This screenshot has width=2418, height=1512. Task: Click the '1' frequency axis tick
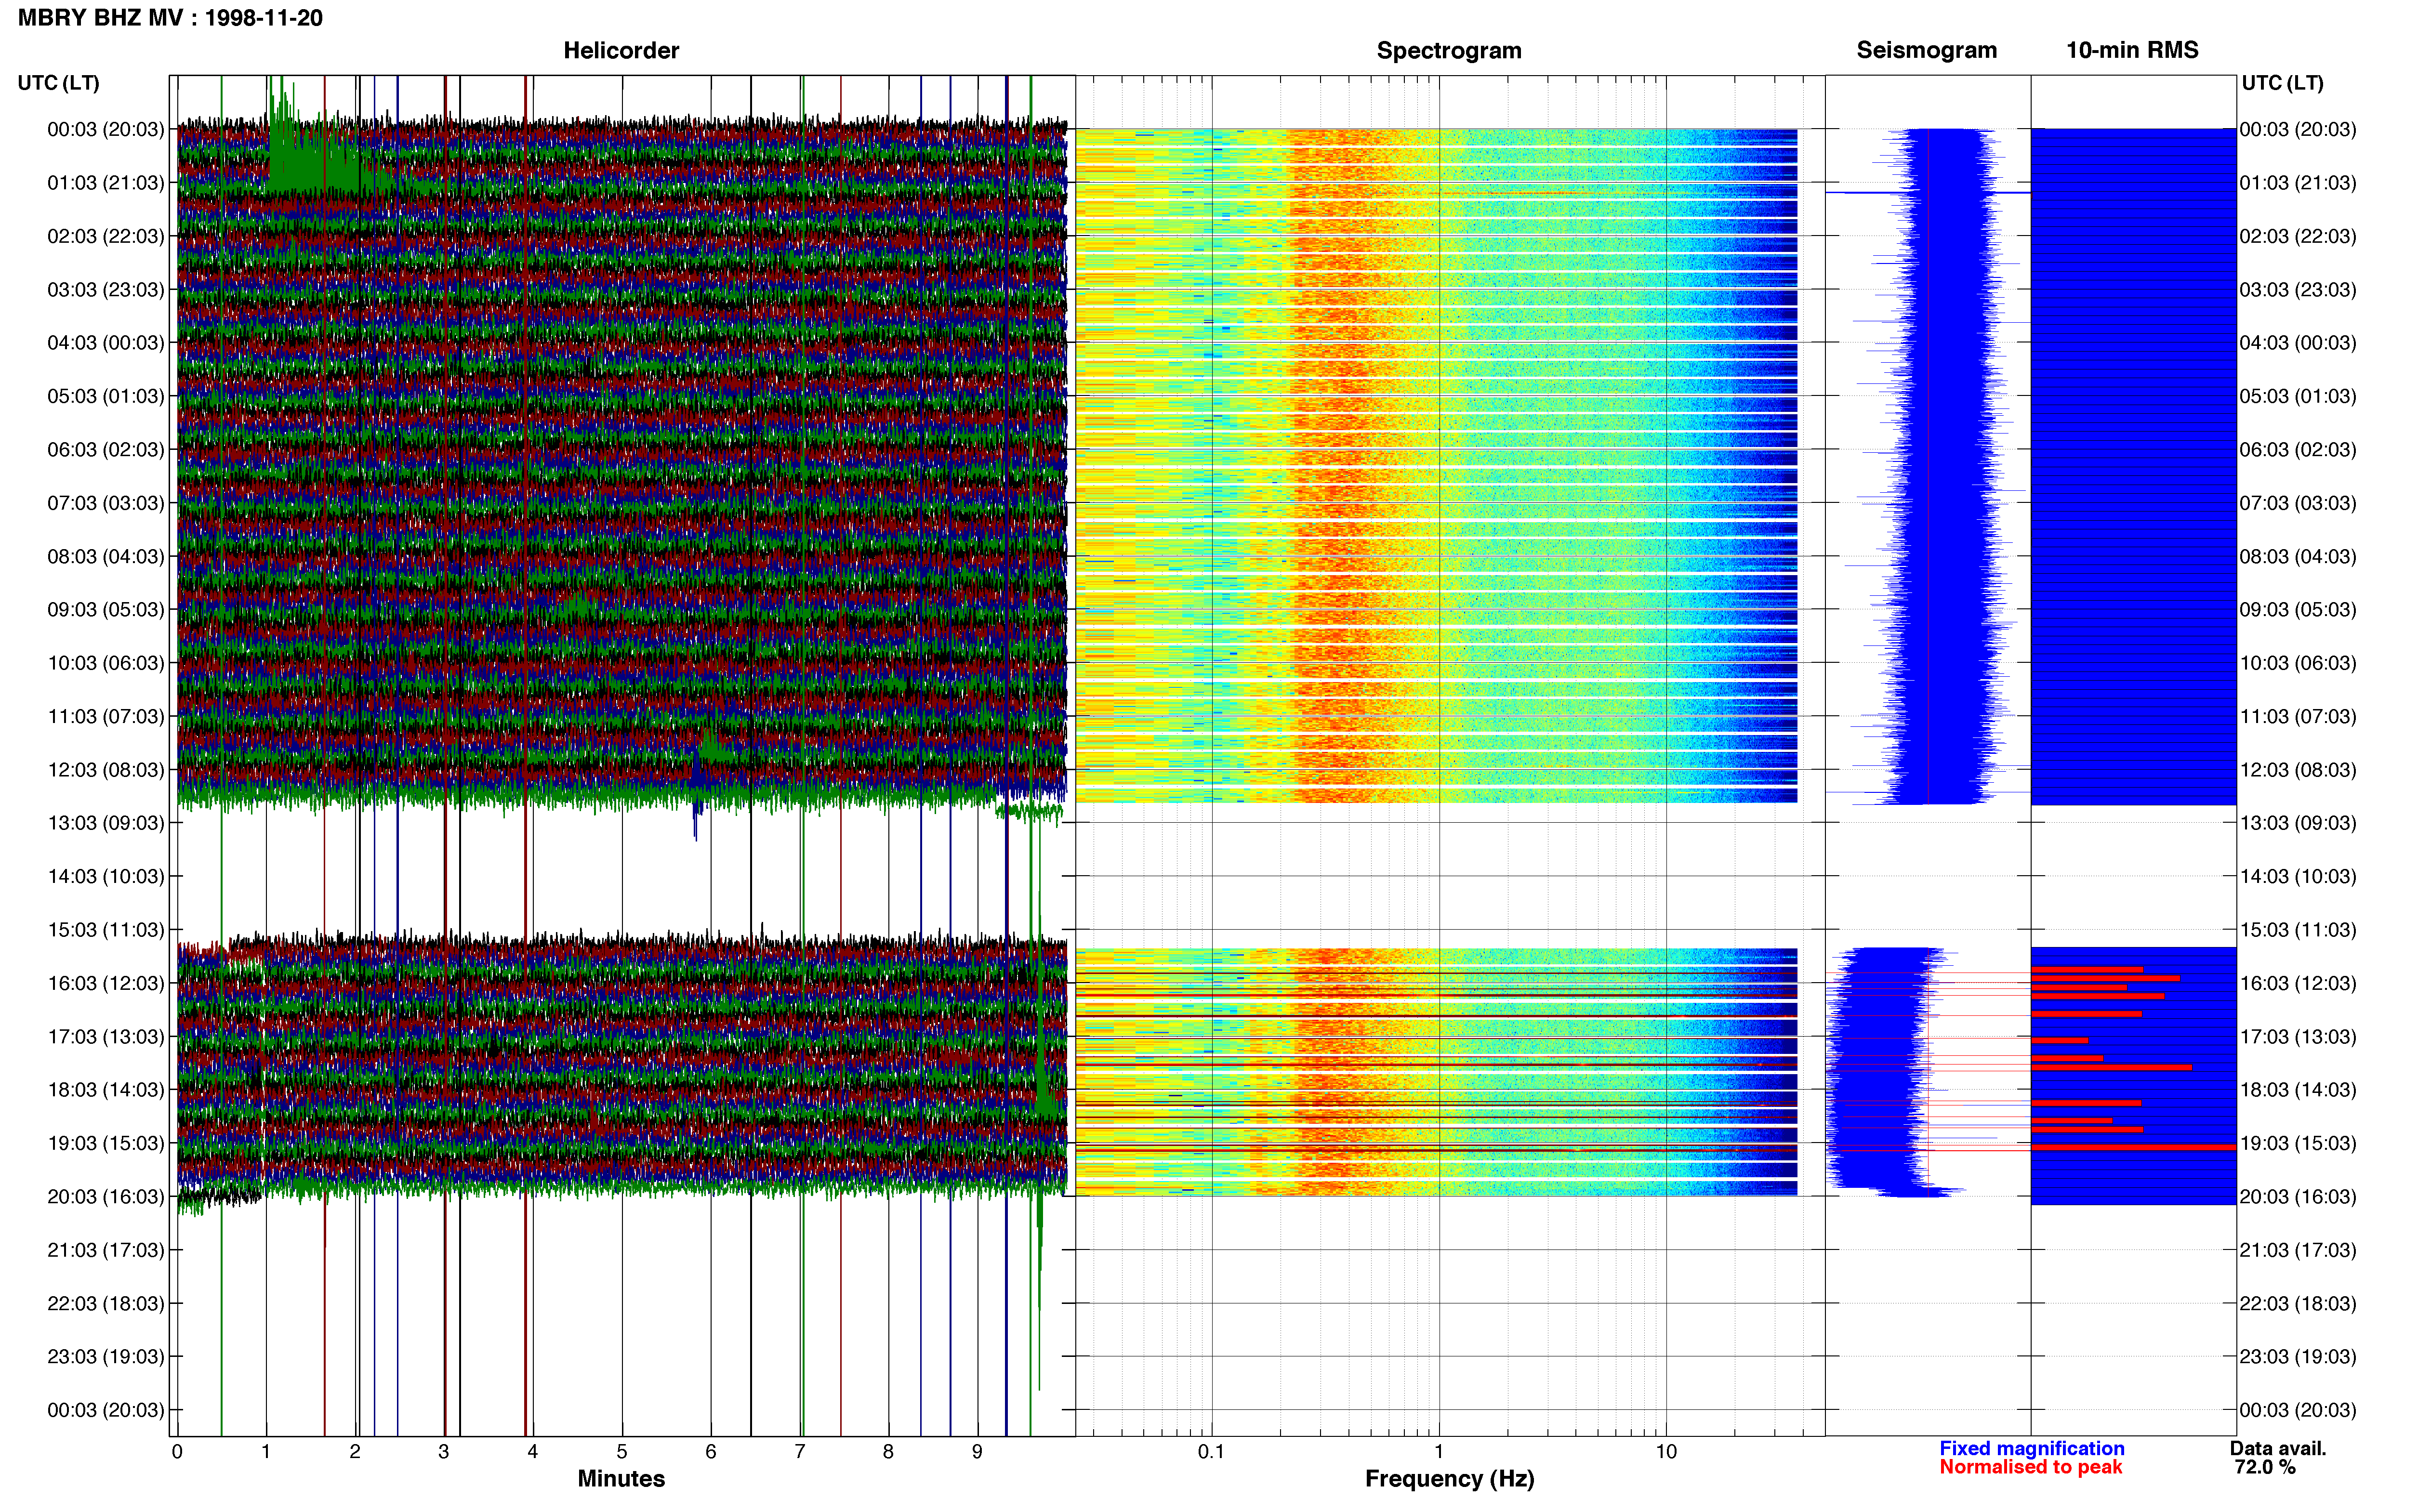click(x=1439, y=1452)
